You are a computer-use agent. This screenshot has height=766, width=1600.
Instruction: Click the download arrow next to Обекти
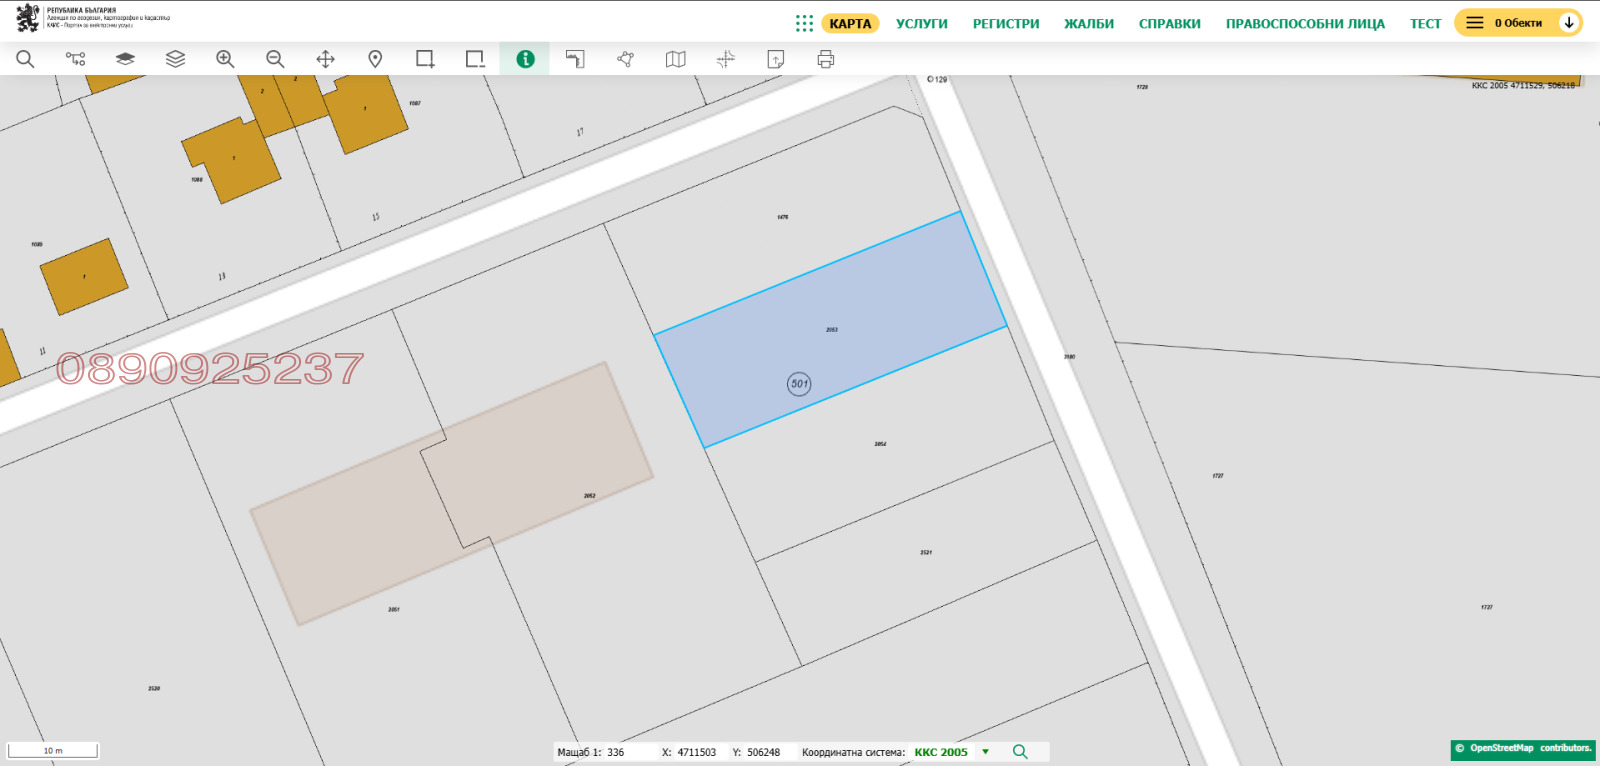[x=1569, y=22]
